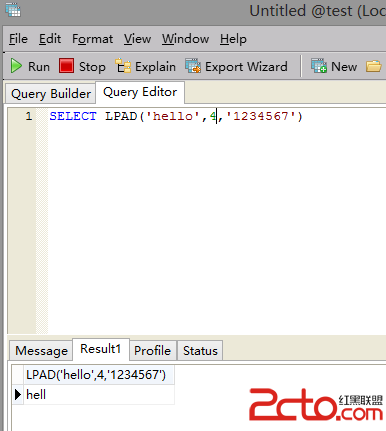This screenshot has width=386, height=431.
Task: Open the Edit menu
Action: click(x=50, y=39)
